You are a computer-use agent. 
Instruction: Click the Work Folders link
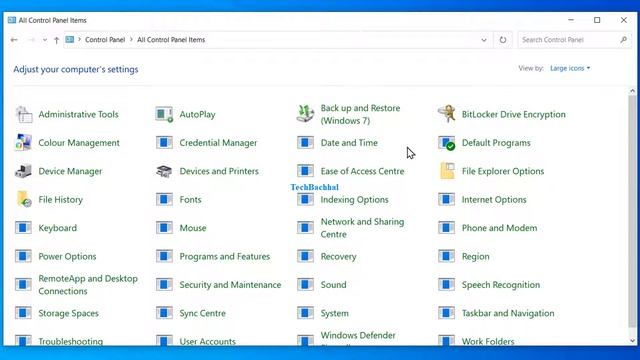488,341
